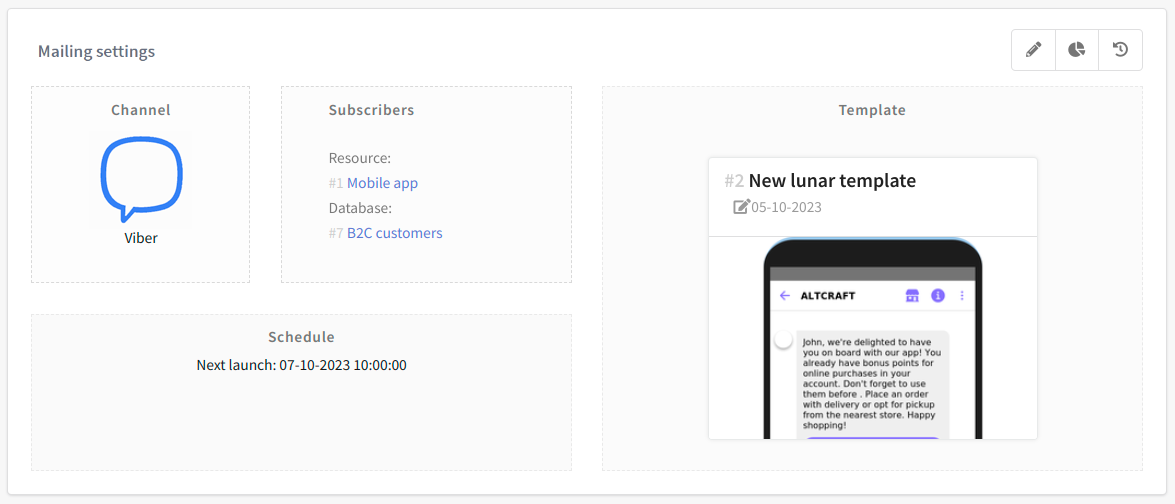Click the Subscribers section header

click(371, 110)
